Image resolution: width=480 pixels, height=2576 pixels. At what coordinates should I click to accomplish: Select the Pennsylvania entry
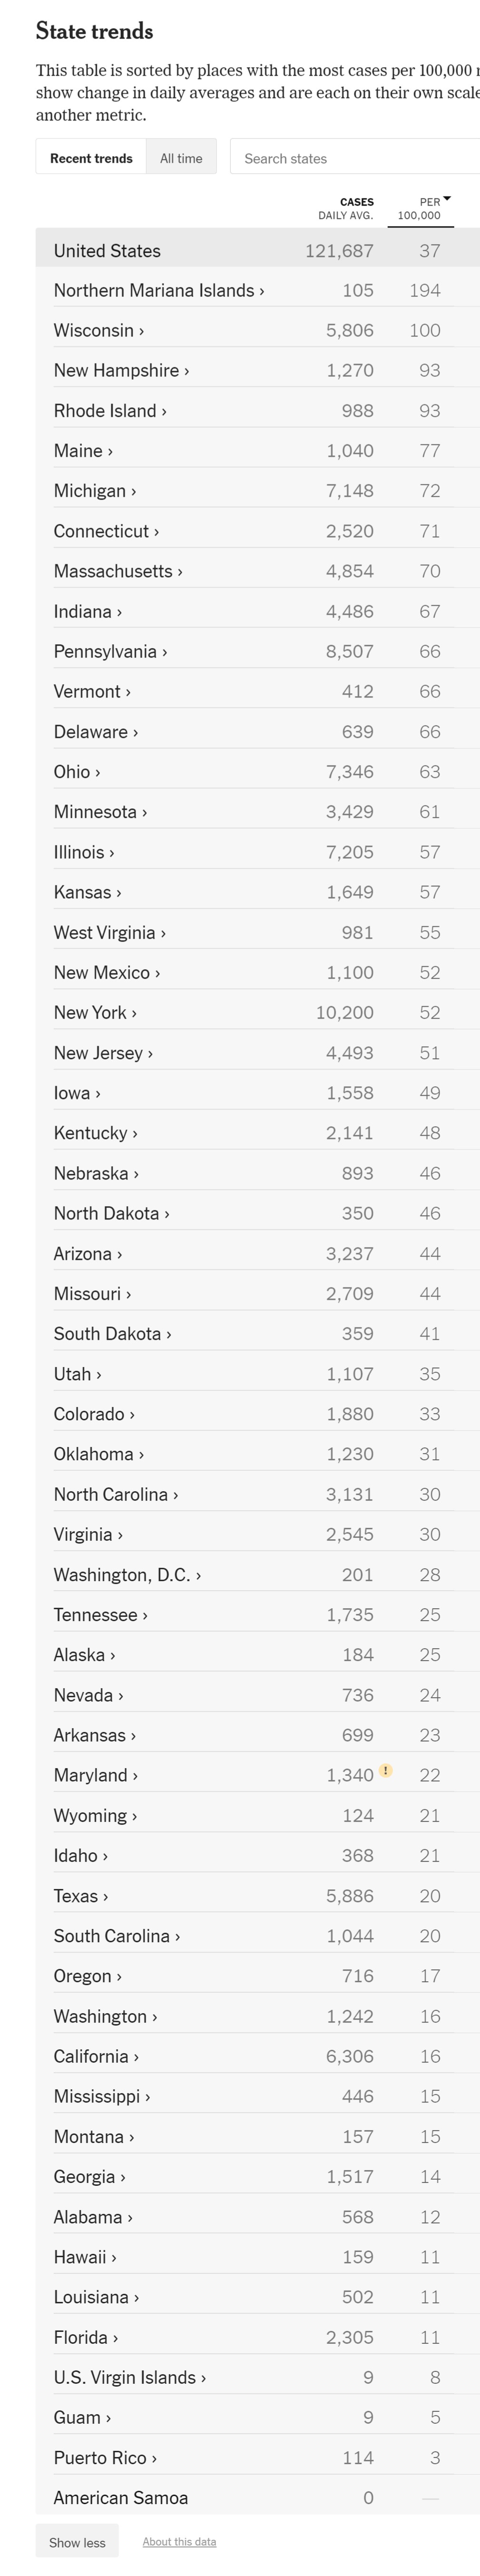click(110, 651)
